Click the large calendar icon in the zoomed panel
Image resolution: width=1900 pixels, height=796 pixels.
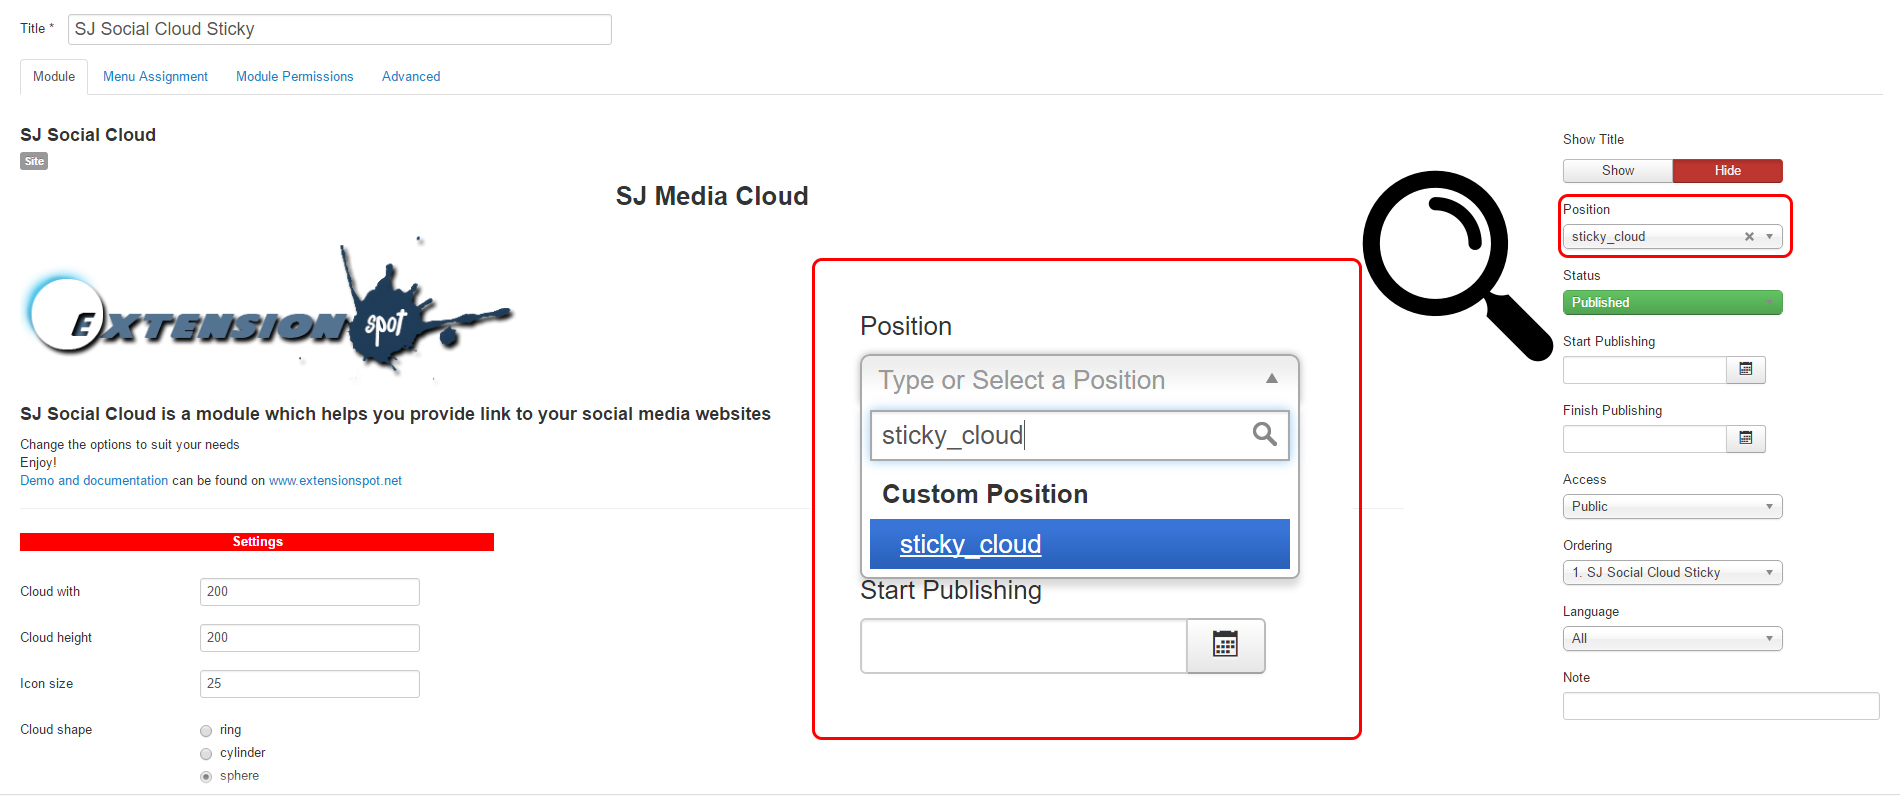[1225, 645]
